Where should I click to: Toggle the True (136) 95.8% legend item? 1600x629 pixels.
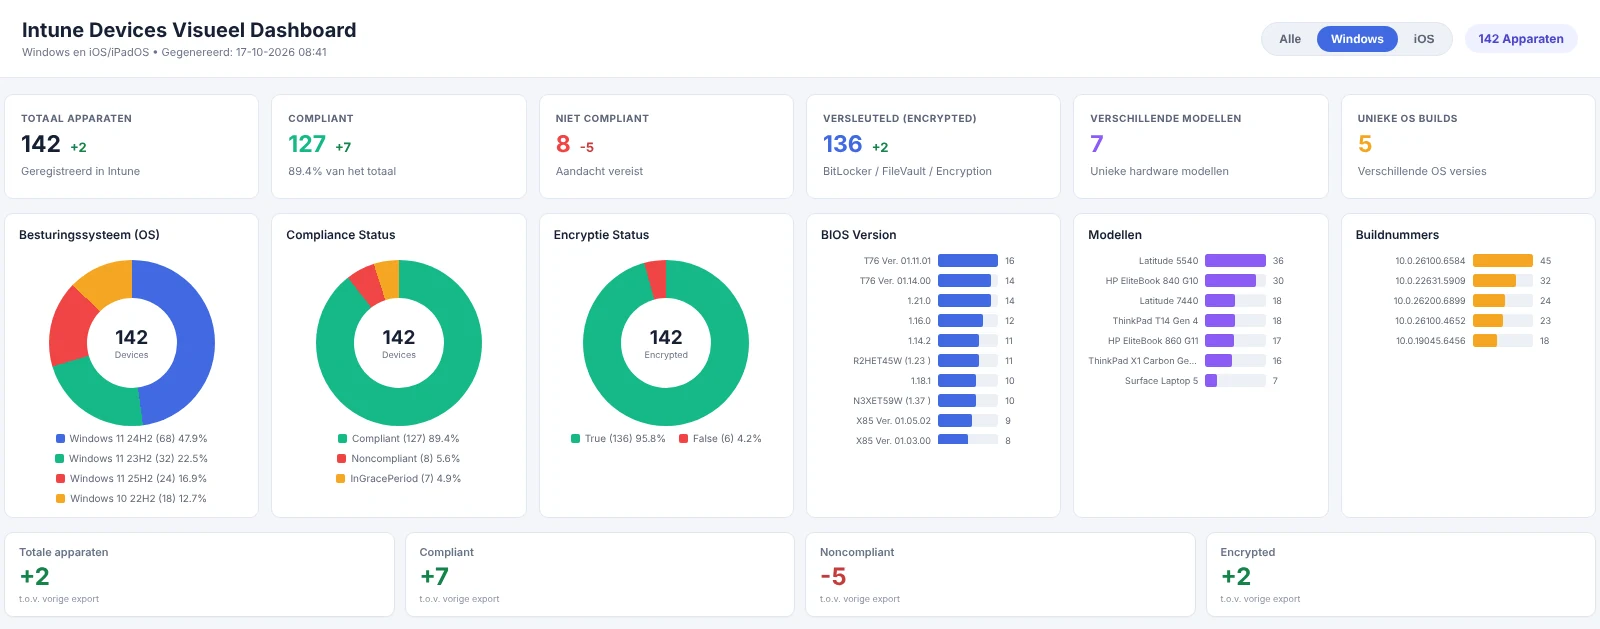click(x=618, y=439)
